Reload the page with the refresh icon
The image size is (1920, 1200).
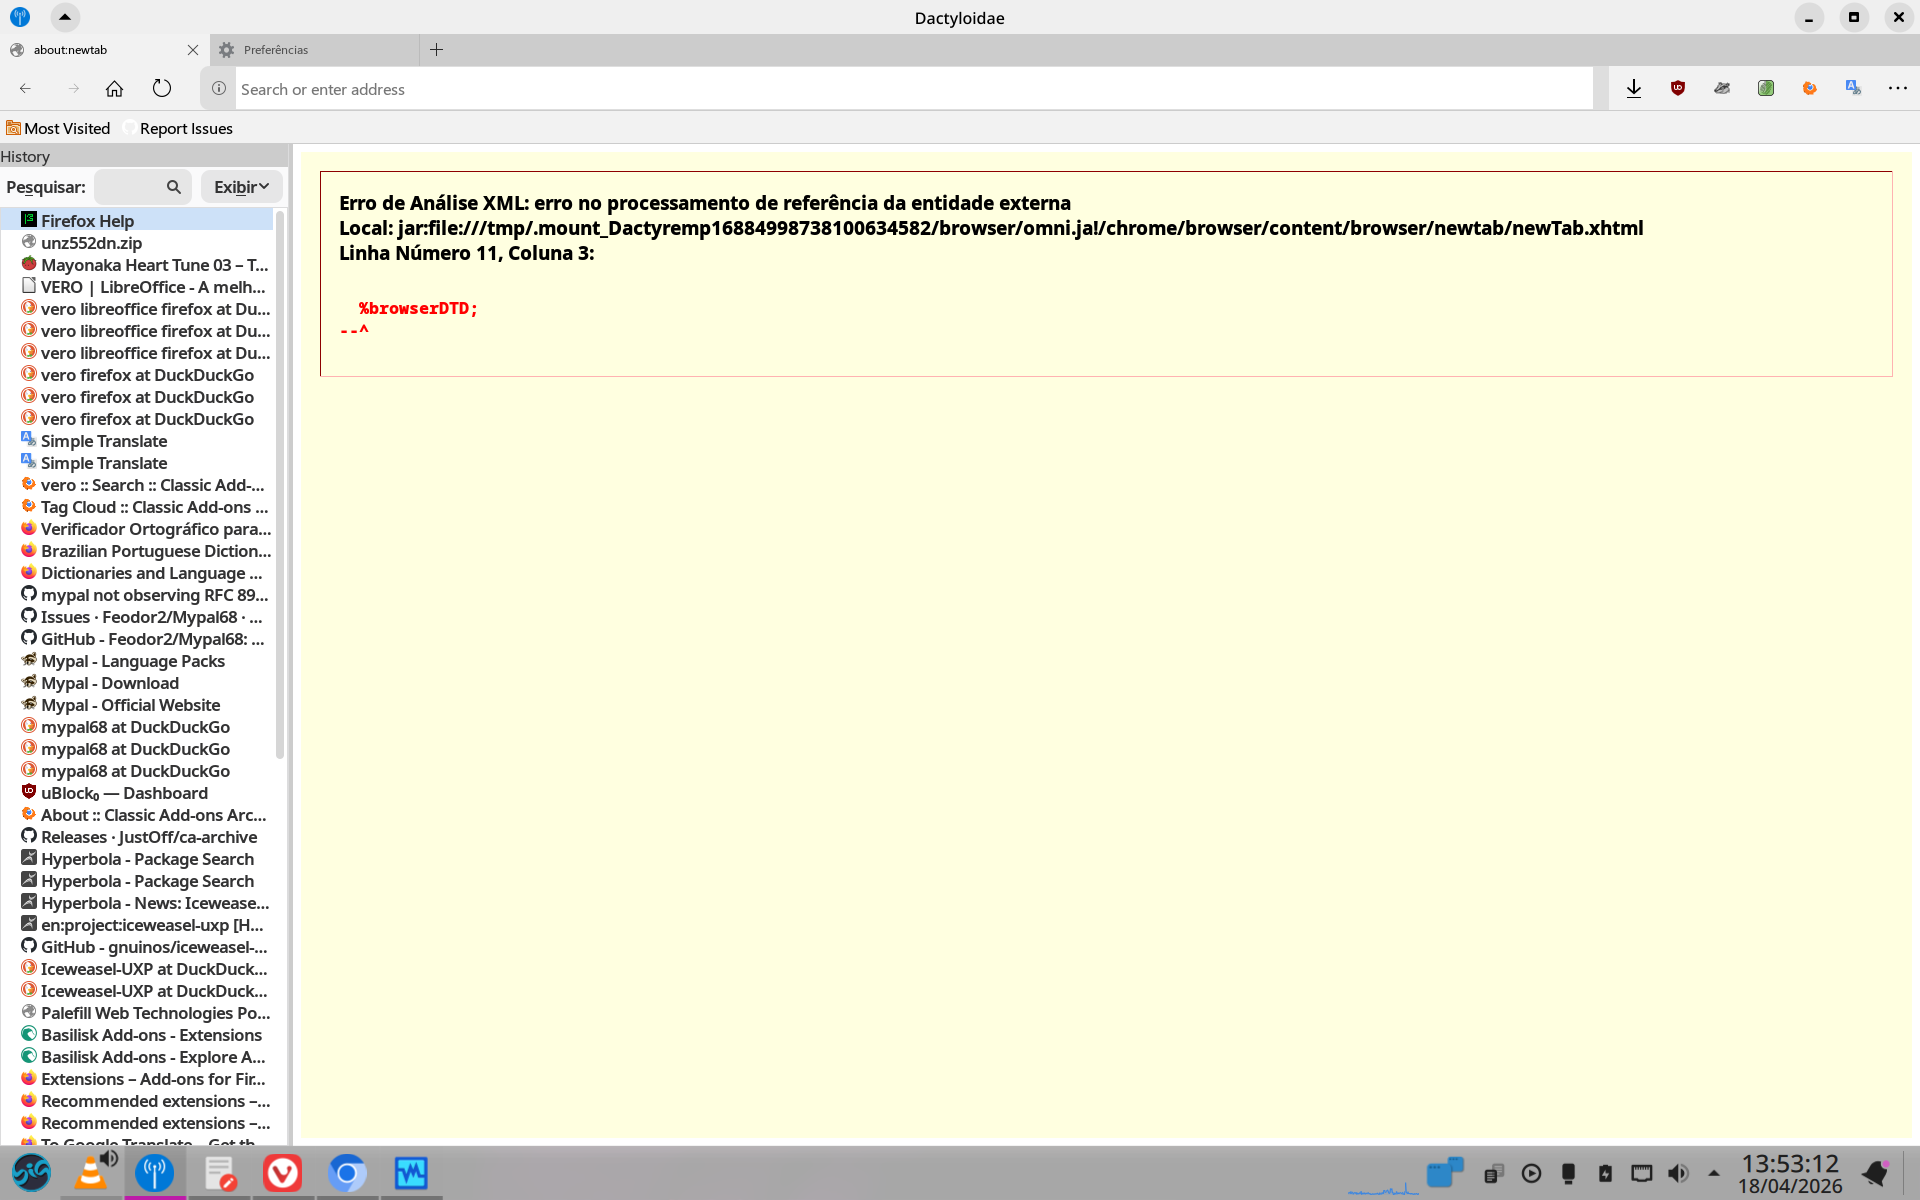pos(162,89)
